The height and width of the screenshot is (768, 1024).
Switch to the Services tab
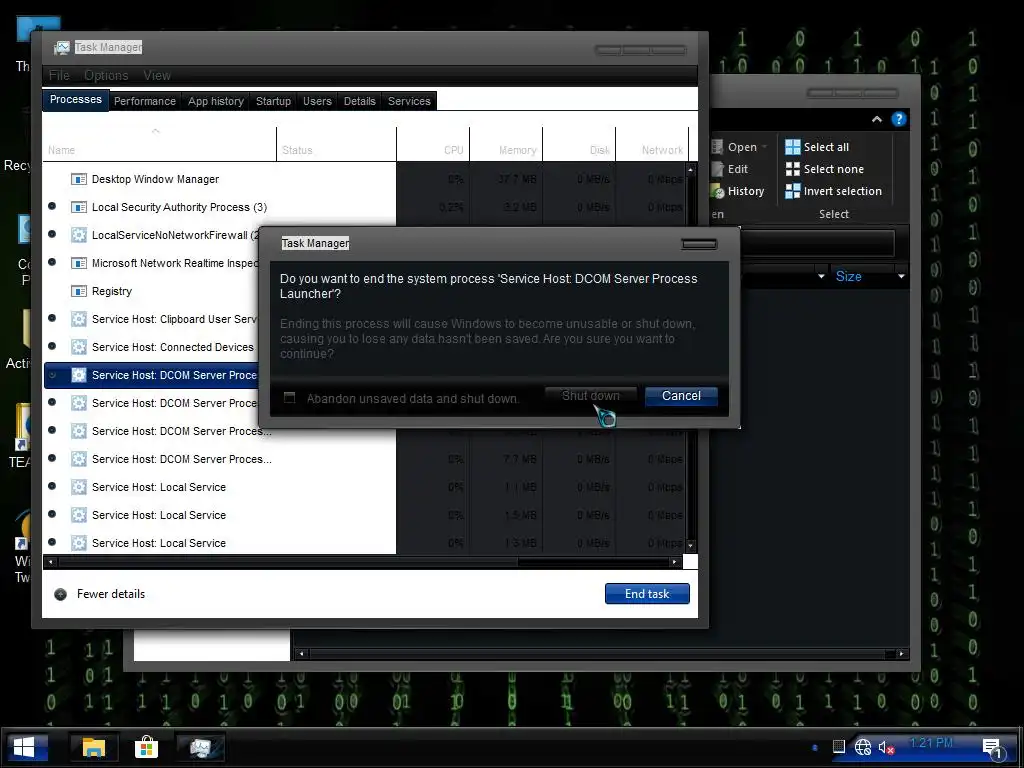coord(409,101)
